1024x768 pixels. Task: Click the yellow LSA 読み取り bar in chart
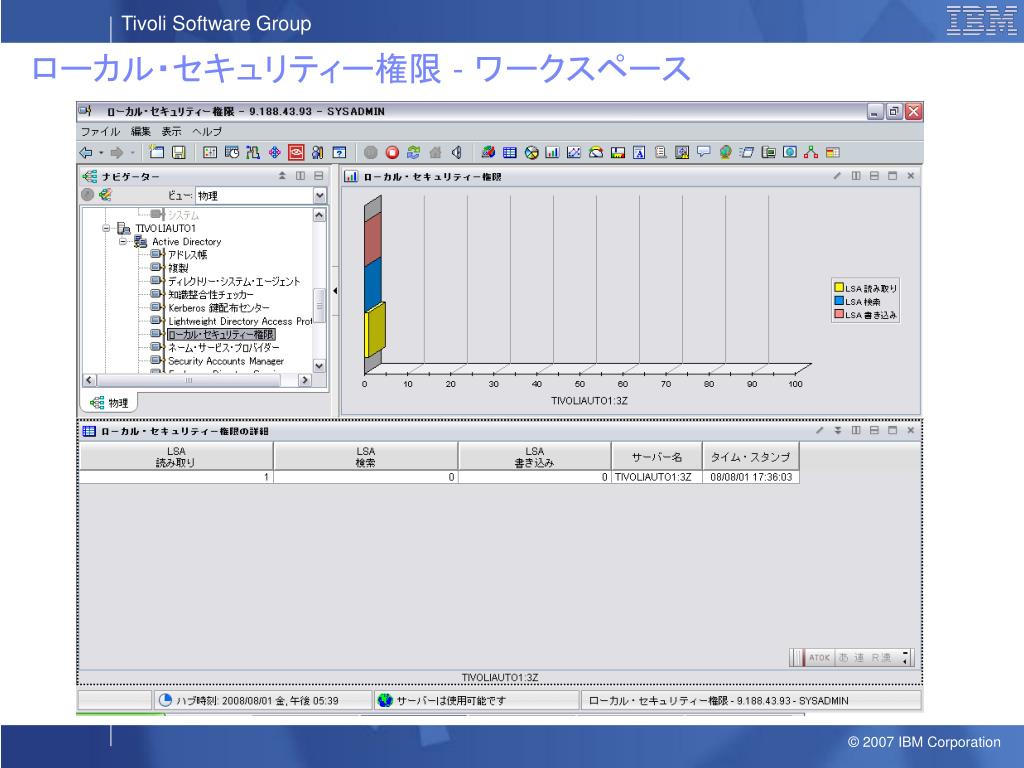[x=375, y=330]
